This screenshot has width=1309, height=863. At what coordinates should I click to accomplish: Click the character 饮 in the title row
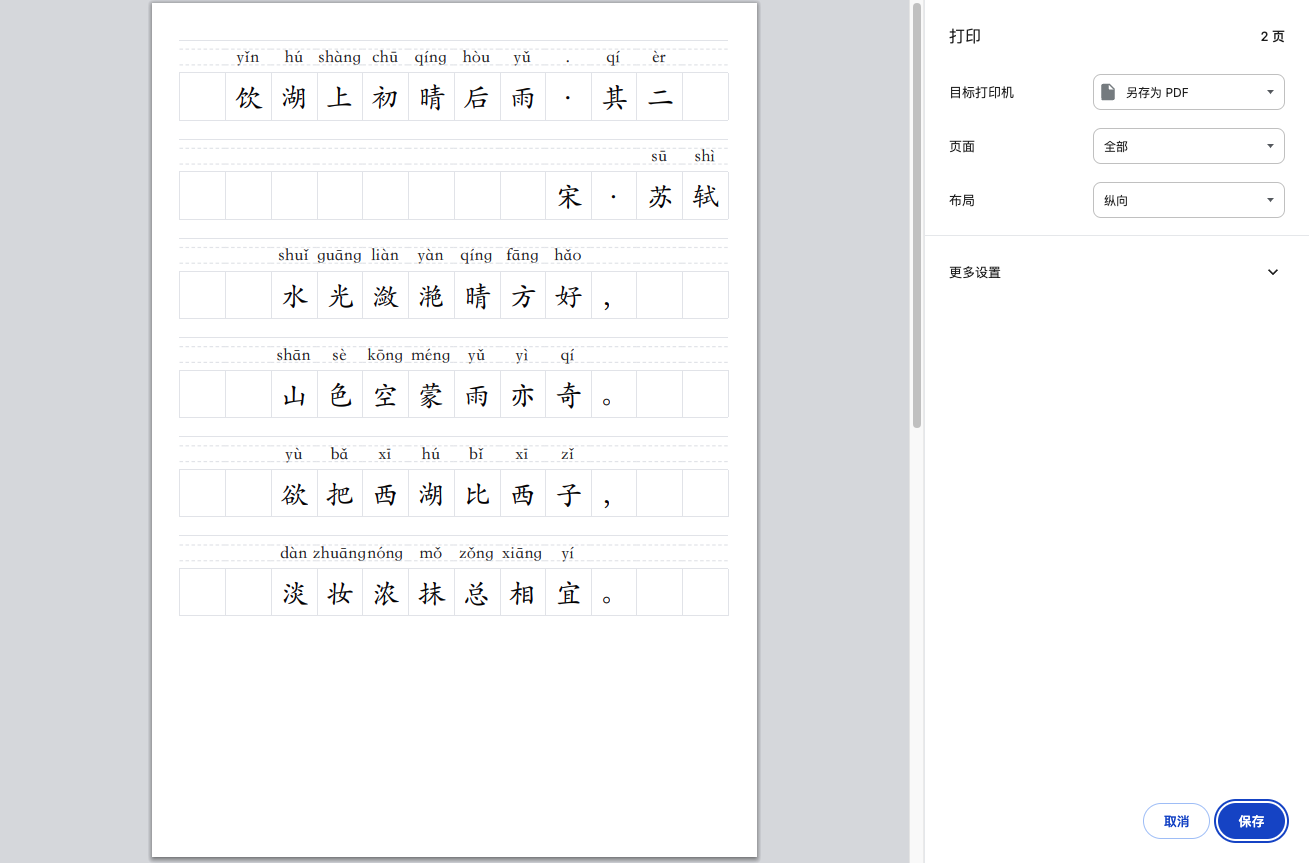click(x=248, y=97)
